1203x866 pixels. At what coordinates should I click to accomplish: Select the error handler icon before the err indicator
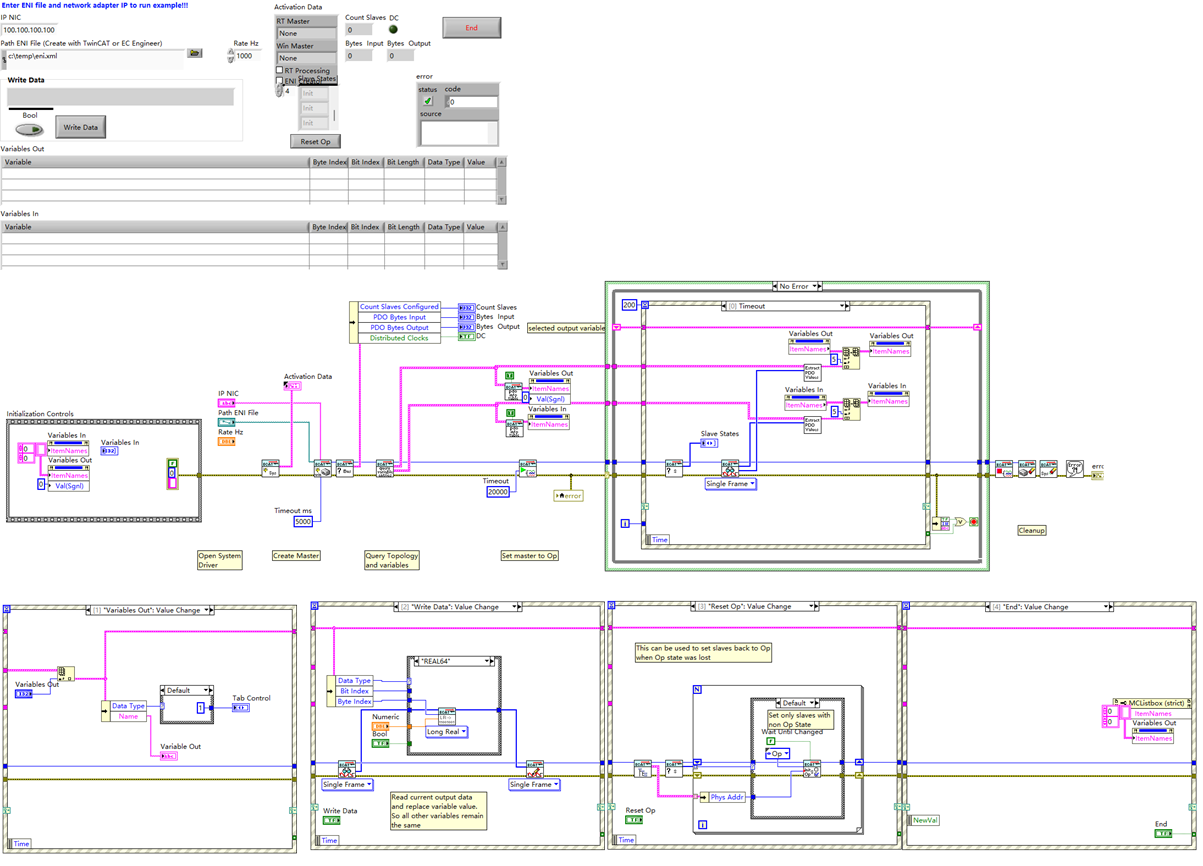click(1075, 468)
